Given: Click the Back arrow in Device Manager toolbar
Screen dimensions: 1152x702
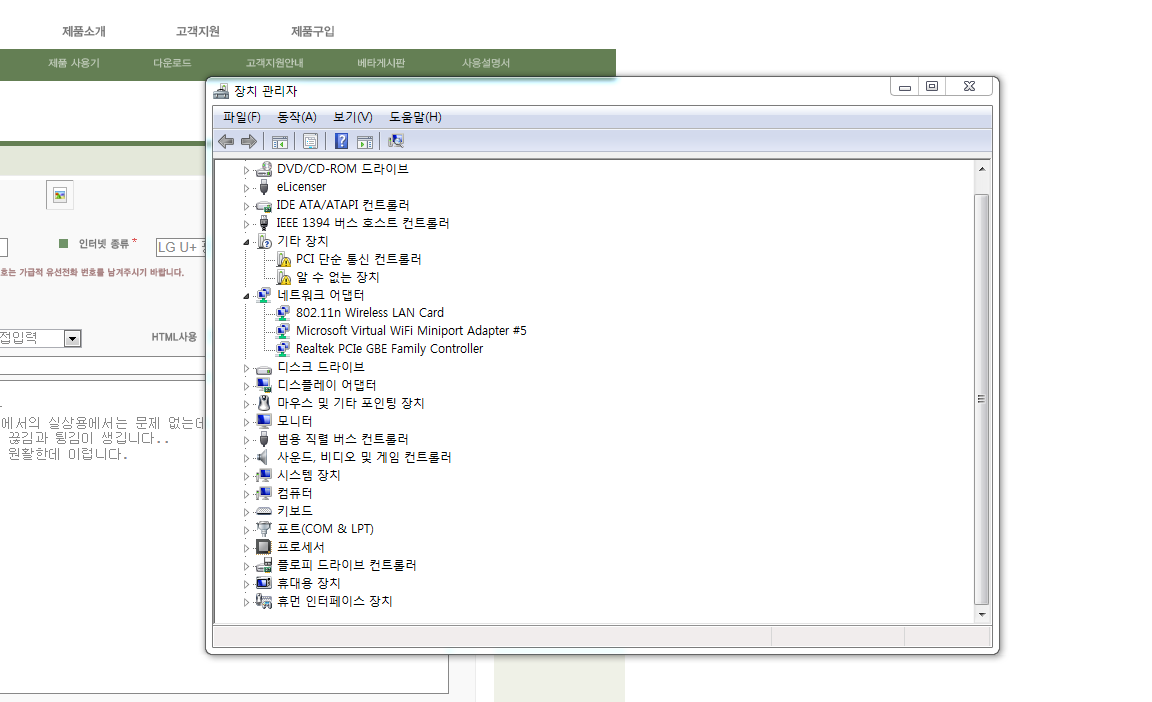Looking at the screenshot, I should tap(226, 142).
